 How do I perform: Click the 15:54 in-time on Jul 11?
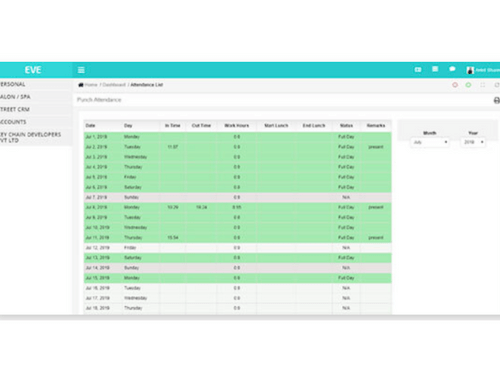(173, 238)
